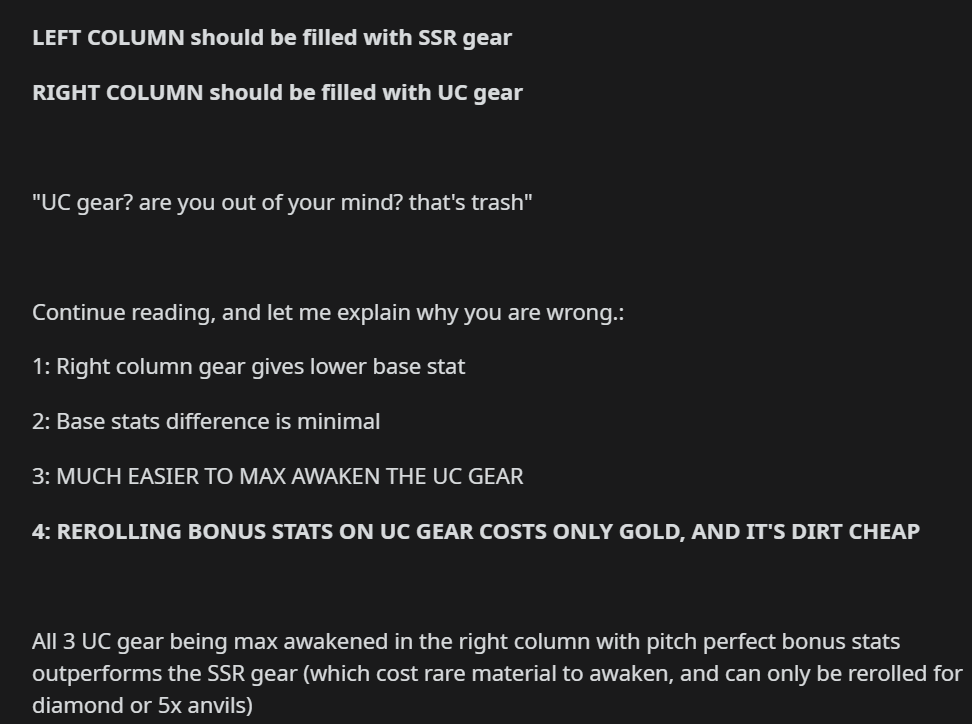
Task: Click the "Continue reading" sentence
Action: point(328,312)
